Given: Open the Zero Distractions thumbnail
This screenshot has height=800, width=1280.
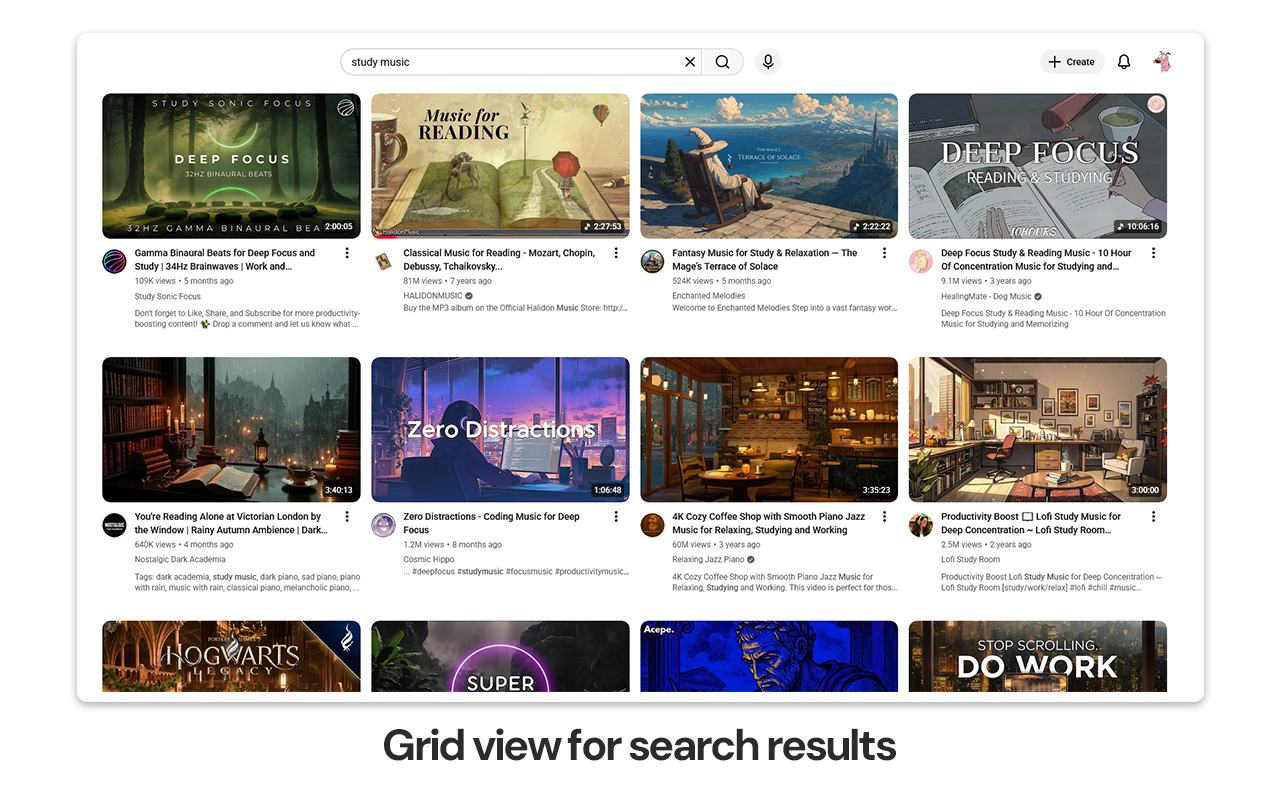Looking at the screenshot, I should pyautogui.click(x=500, y=429).
